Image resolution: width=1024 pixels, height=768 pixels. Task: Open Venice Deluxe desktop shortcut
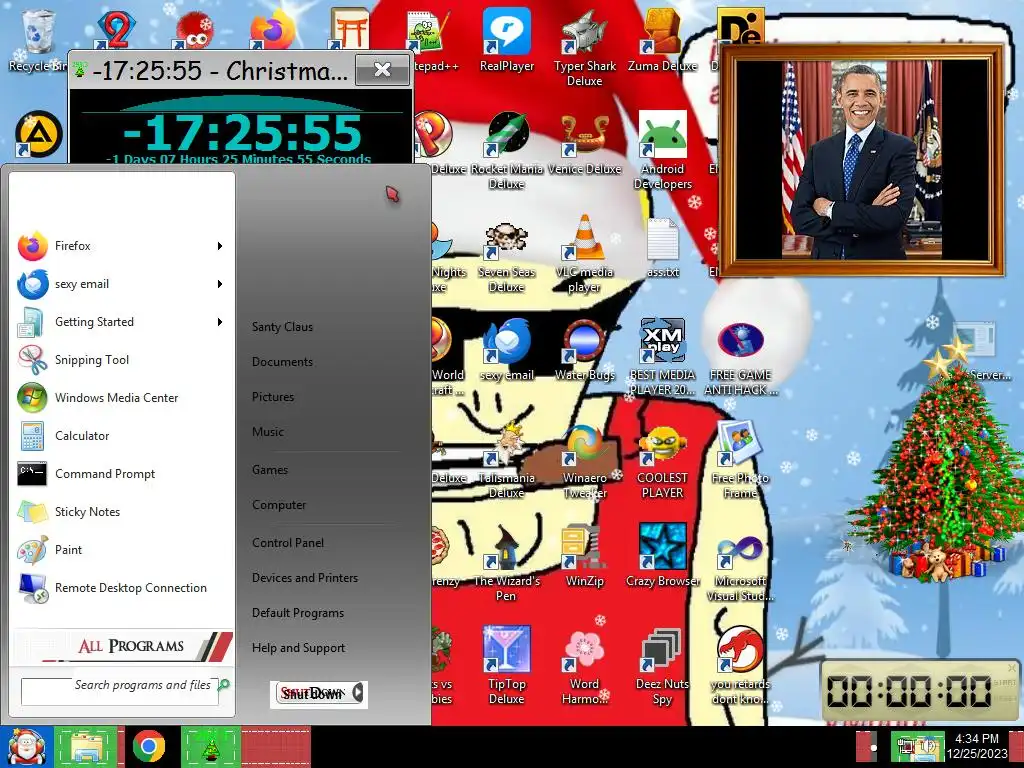pos(584,143)
